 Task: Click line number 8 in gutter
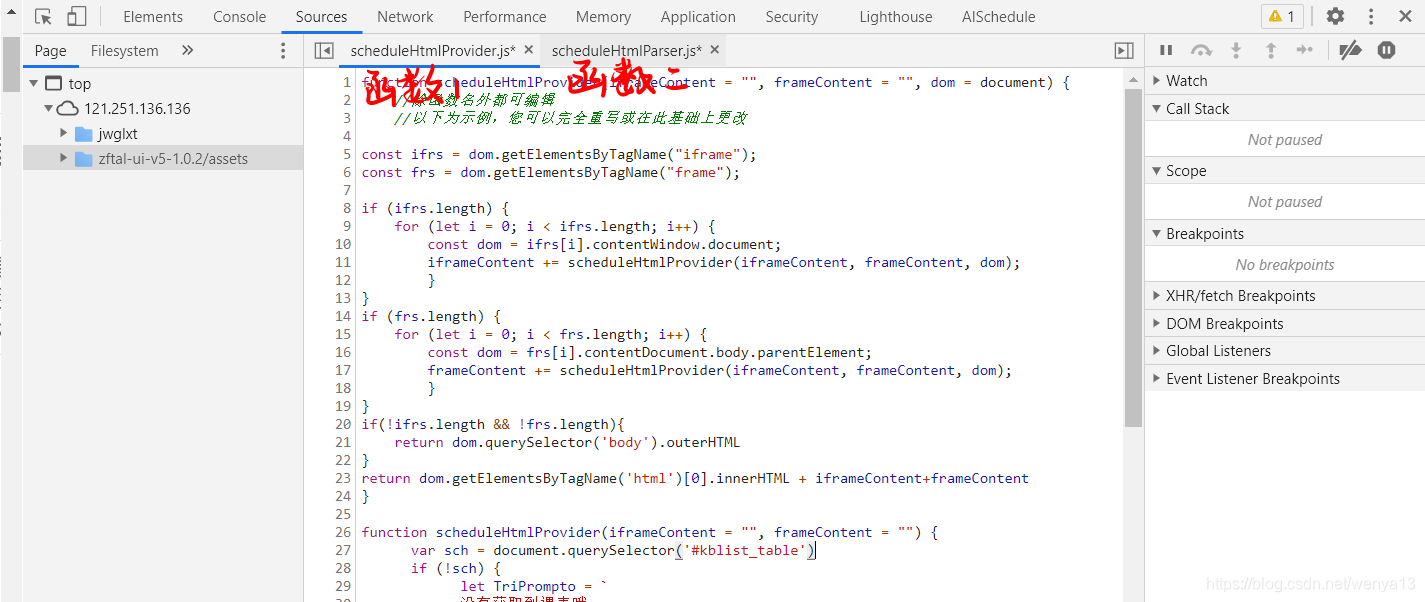(347, 208)
